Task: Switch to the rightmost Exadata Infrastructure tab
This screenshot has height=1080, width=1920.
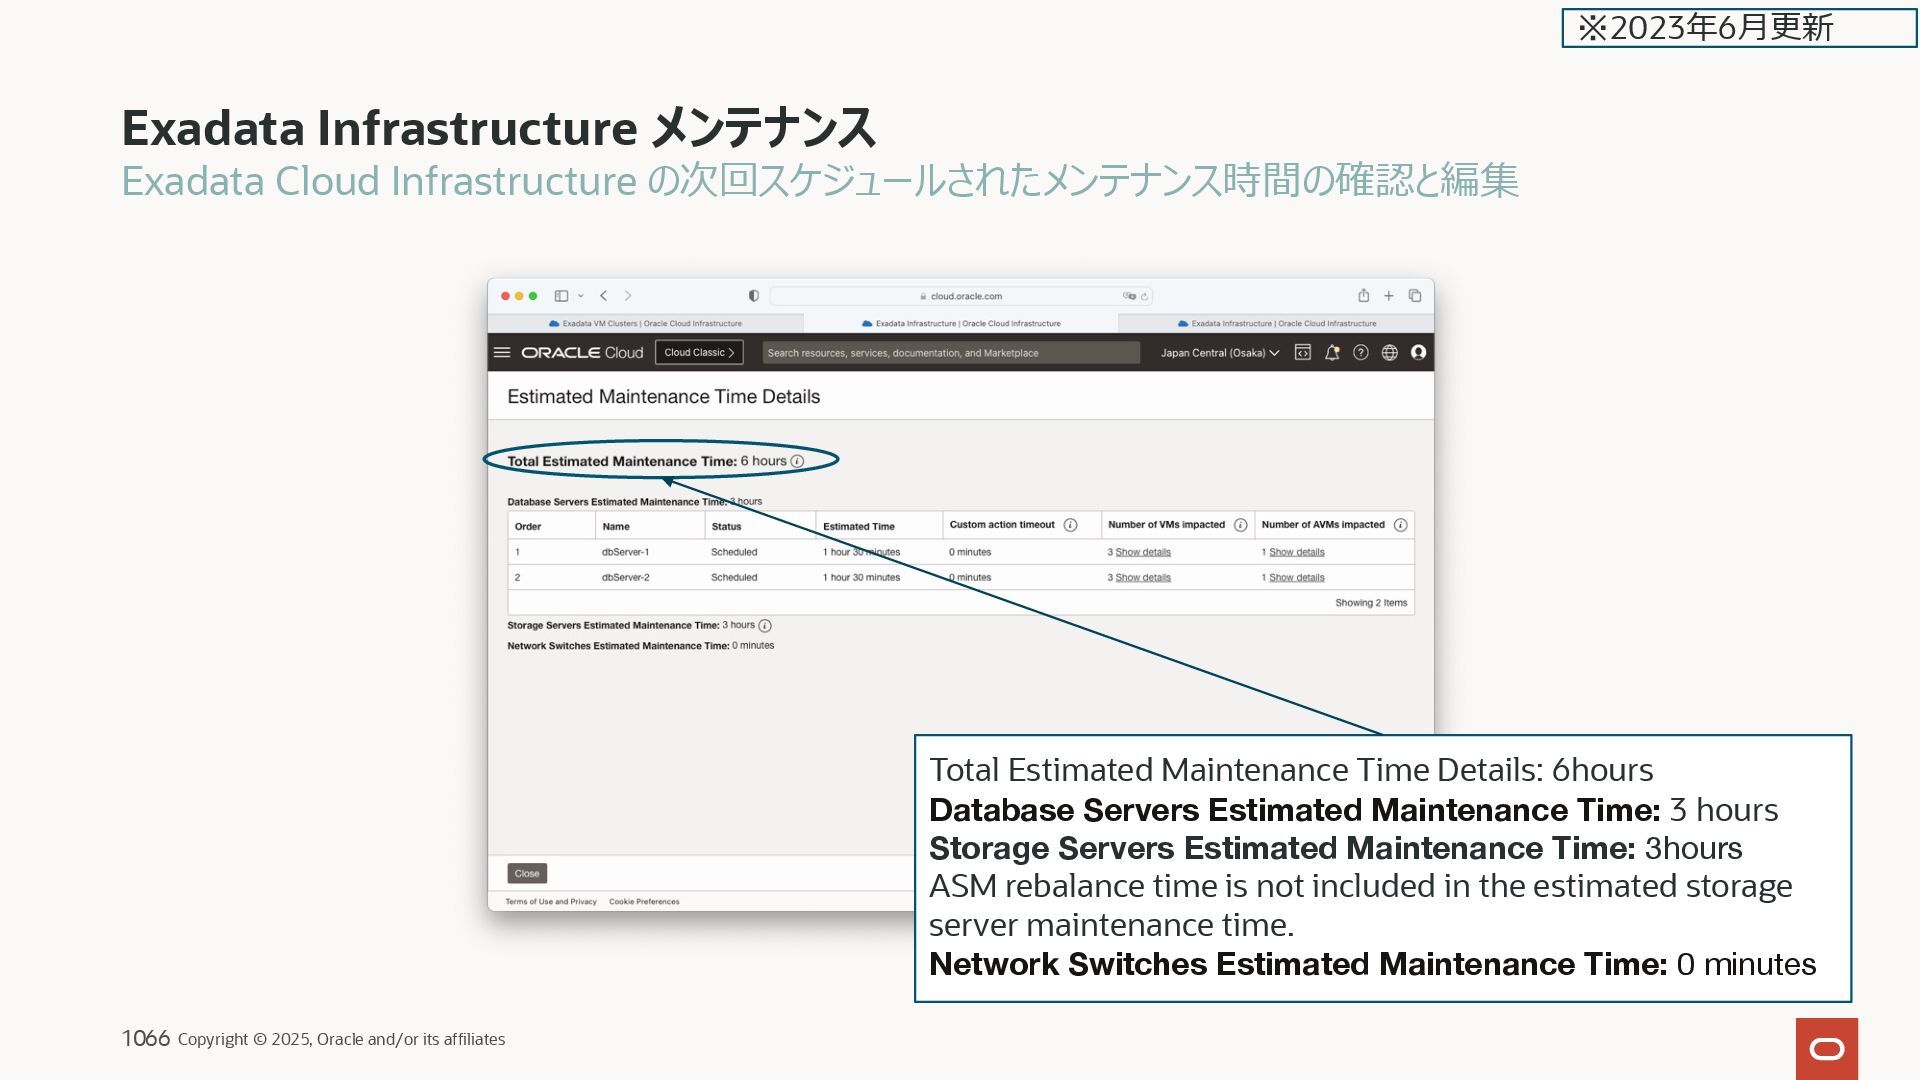Action: point(1277,324)
